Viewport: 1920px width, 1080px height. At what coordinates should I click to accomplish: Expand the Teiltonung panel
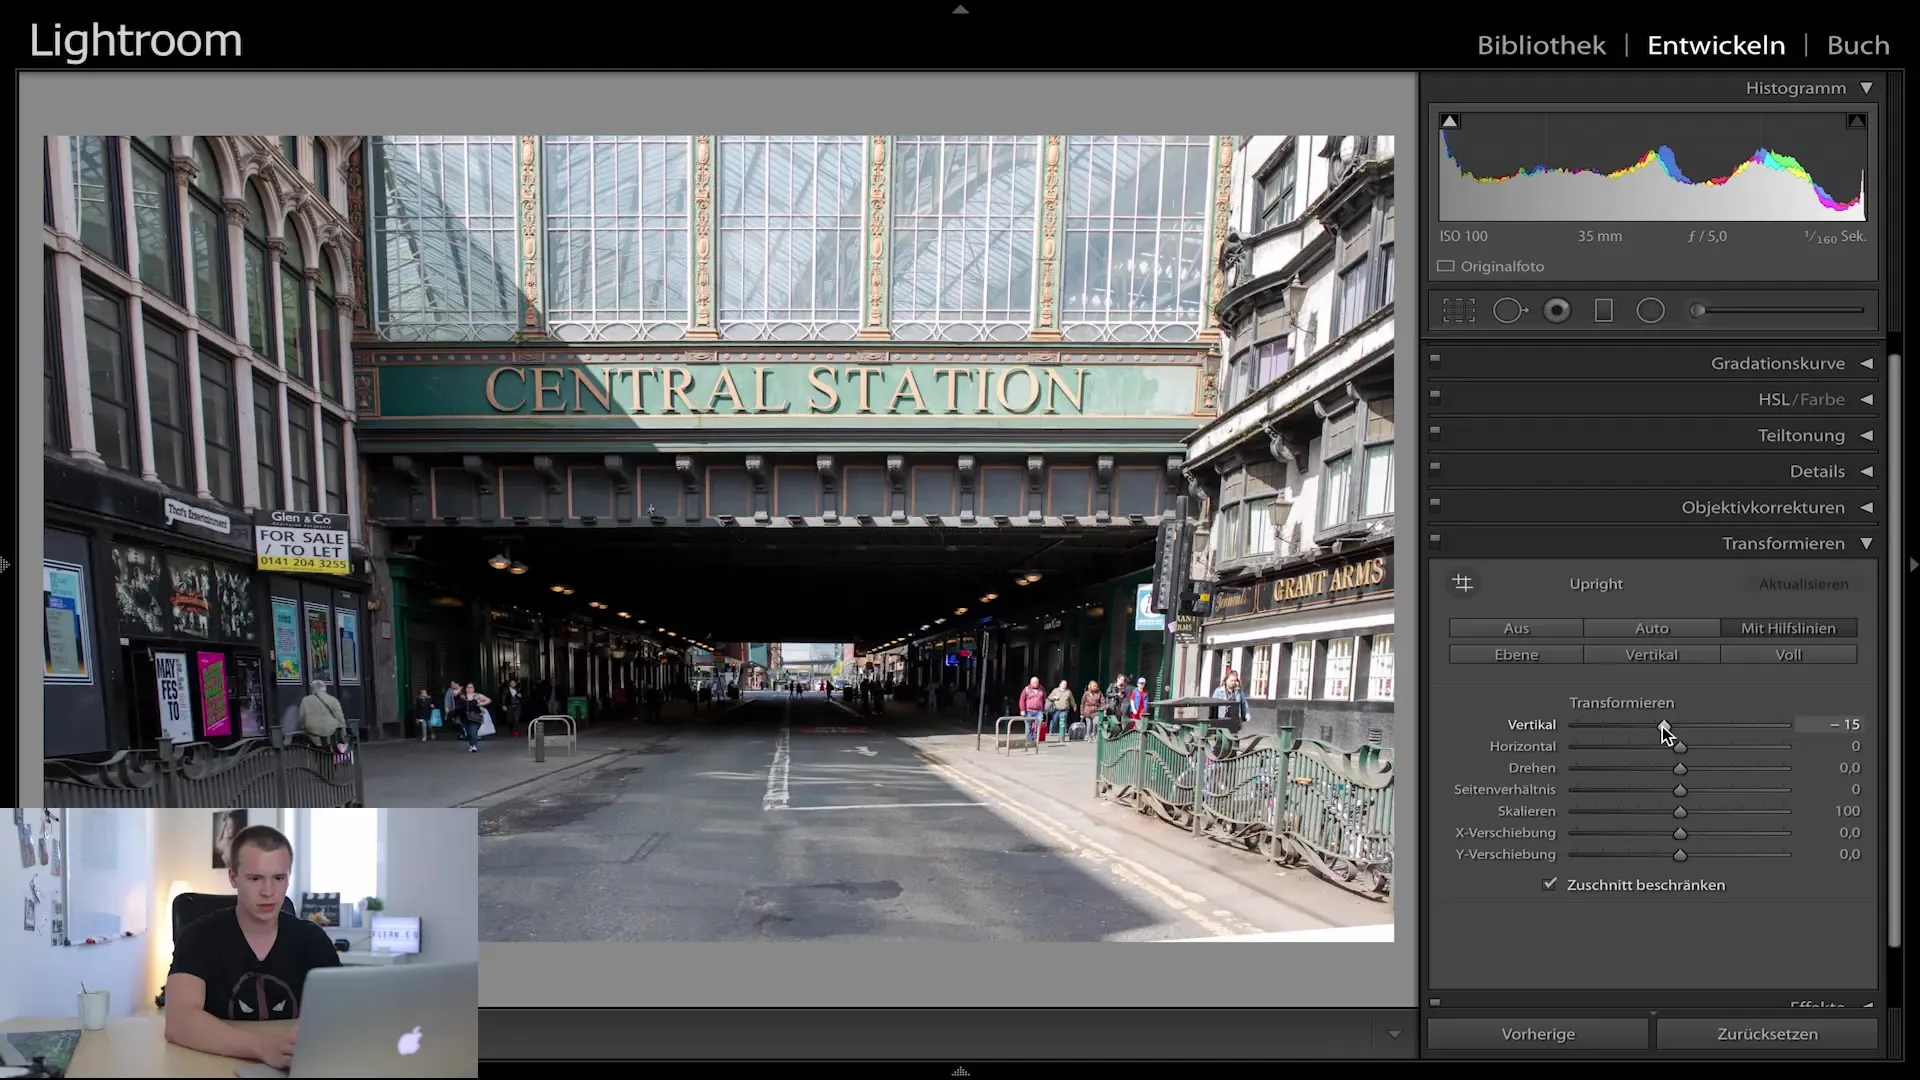1866,435
